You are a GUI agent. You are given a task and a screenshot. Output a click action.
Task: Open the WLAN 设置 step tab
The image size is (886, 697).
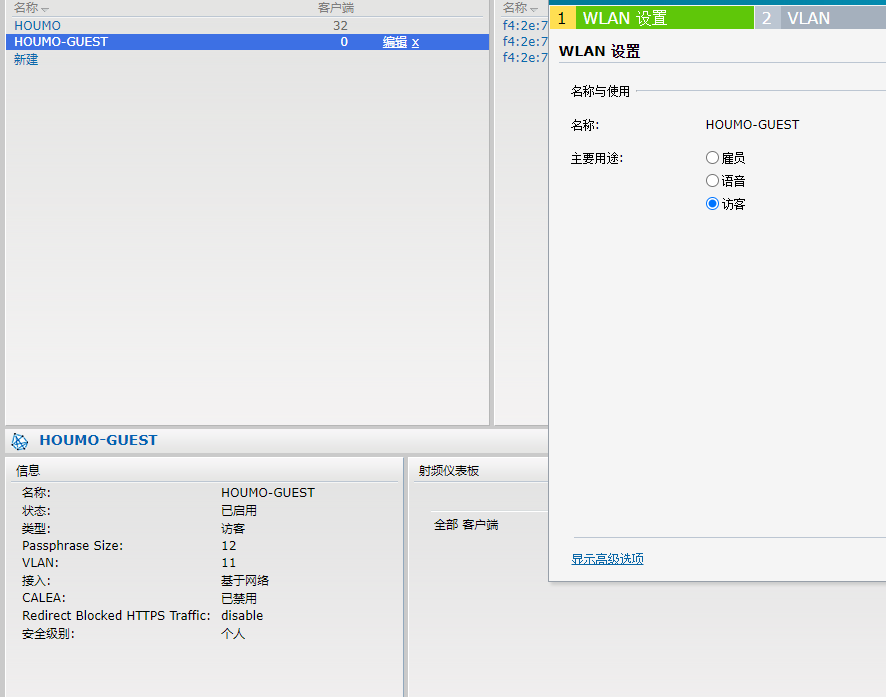(x=652, y=18)
